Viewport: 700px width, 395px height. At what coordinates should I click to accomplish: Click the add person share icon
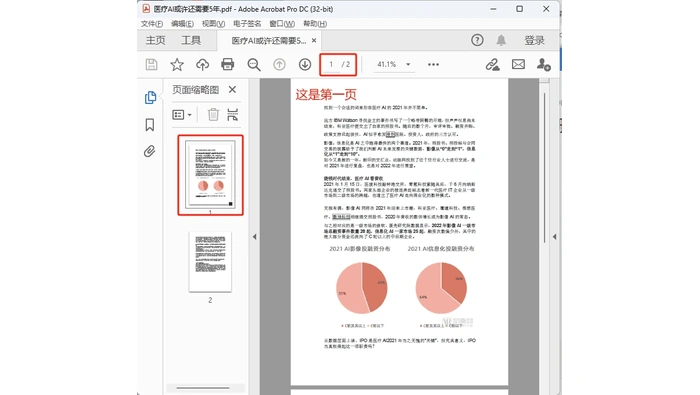point(543,65)
